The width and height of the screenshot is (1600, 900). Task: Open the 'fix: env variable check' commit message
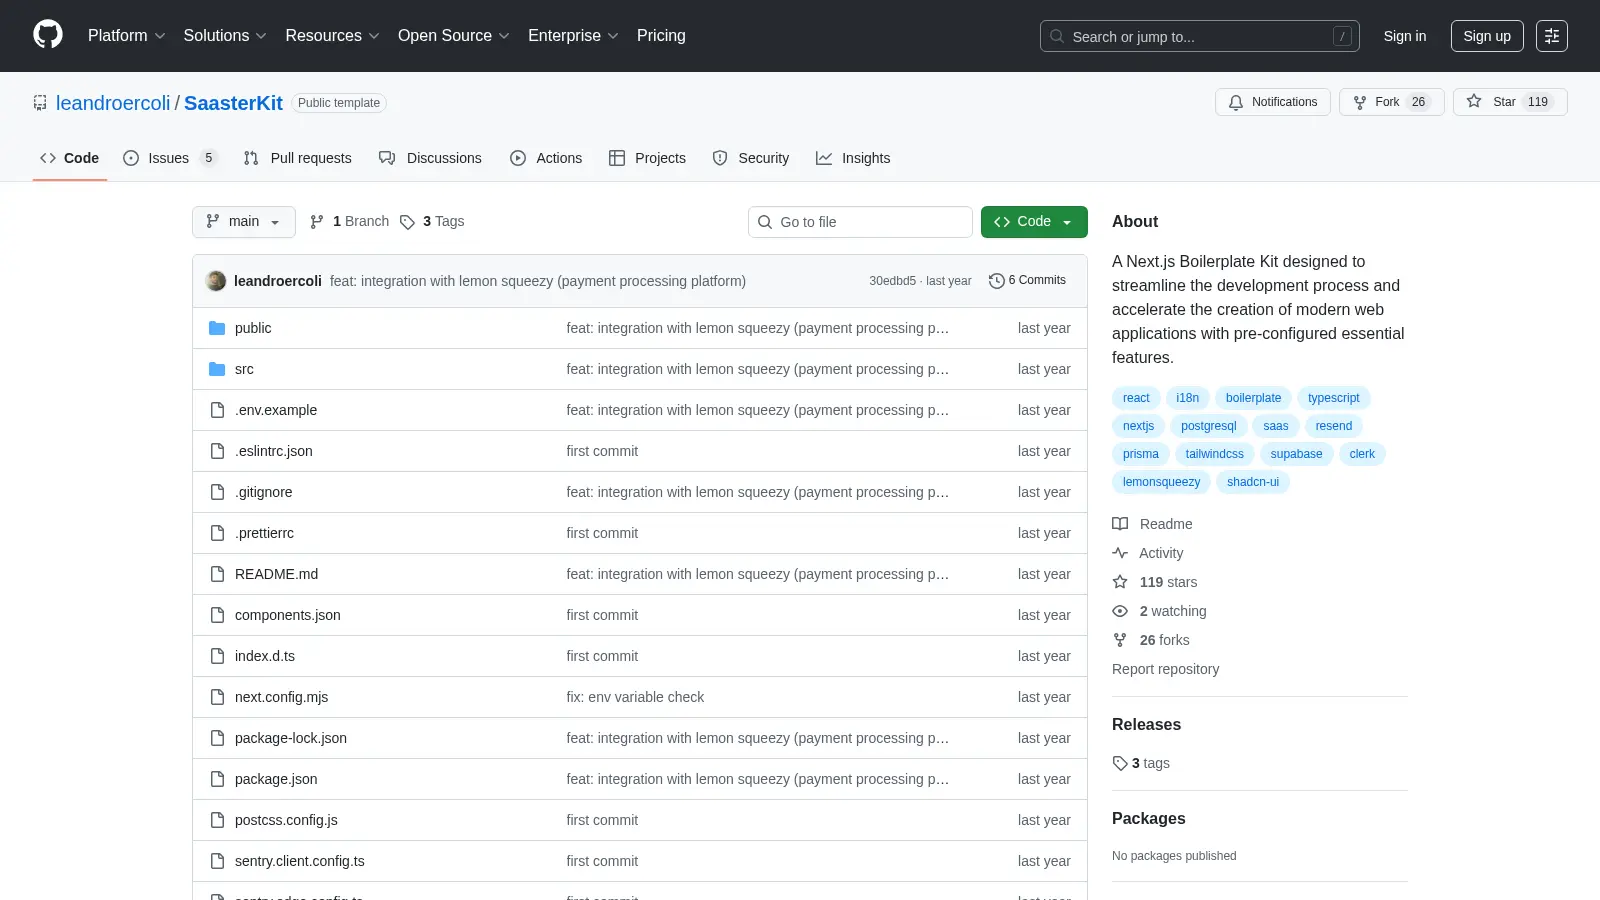635,697
